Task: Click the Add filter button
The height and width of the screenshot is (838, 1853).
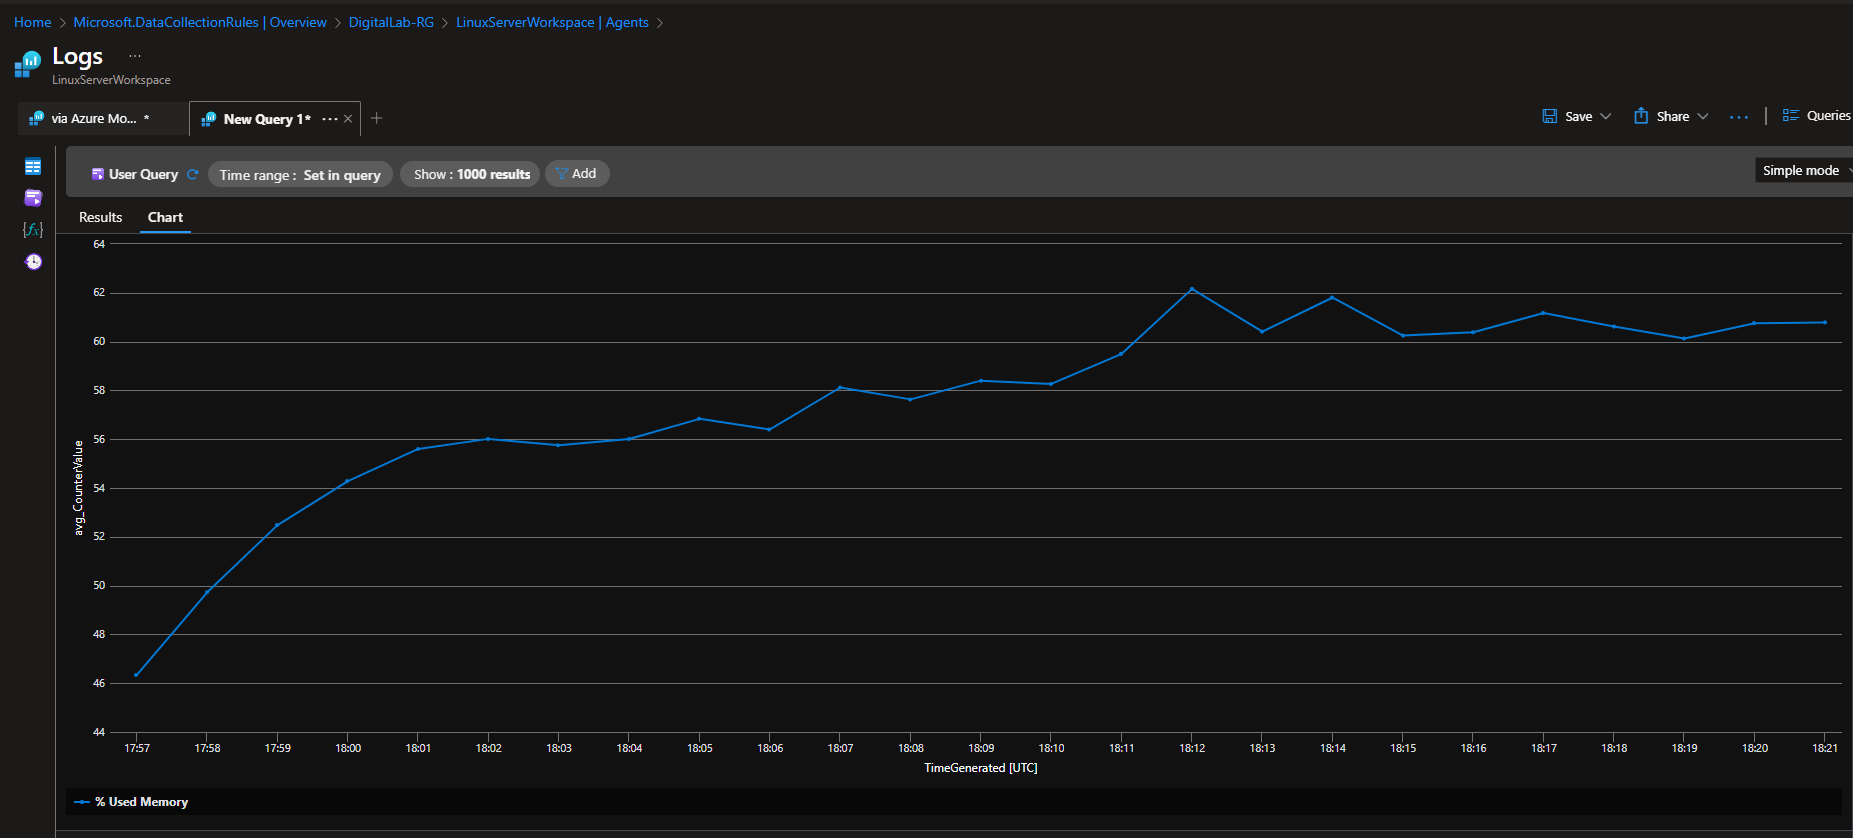Action: (577, 174)
